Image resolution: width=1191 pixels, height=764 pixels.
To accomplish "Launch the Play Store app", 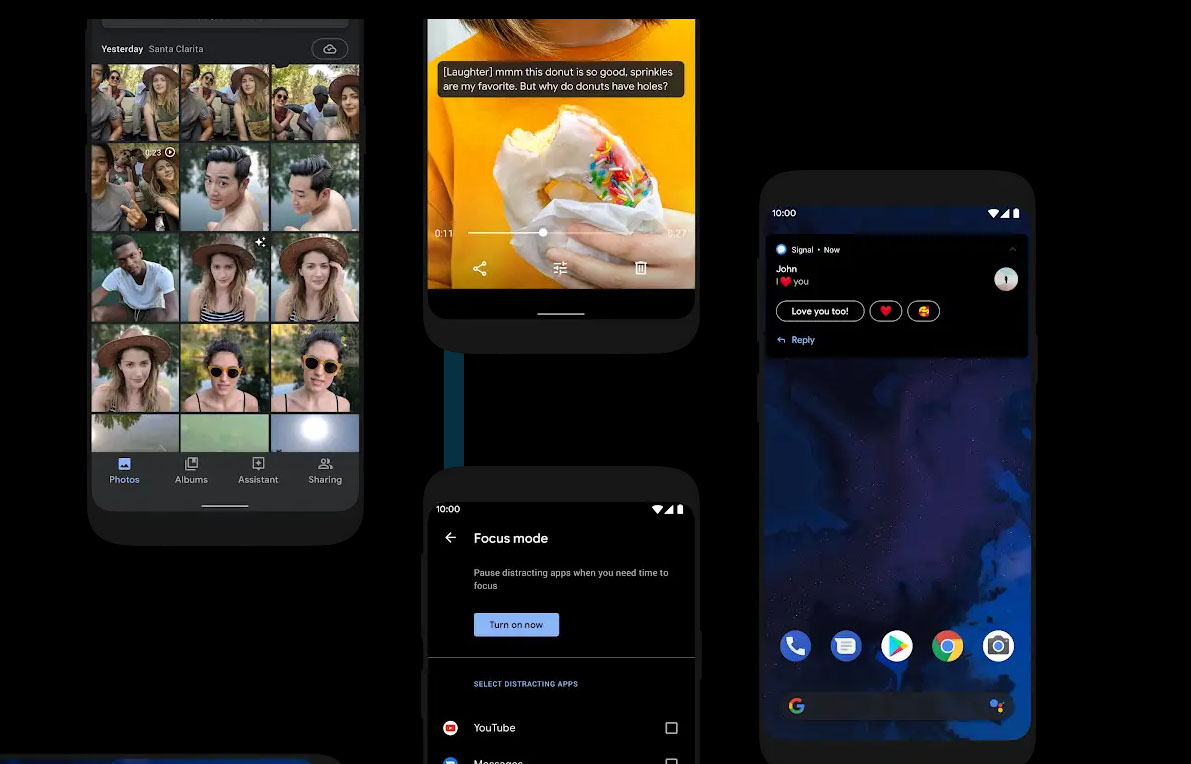I will pyautogui.click(x=896, y=646).
